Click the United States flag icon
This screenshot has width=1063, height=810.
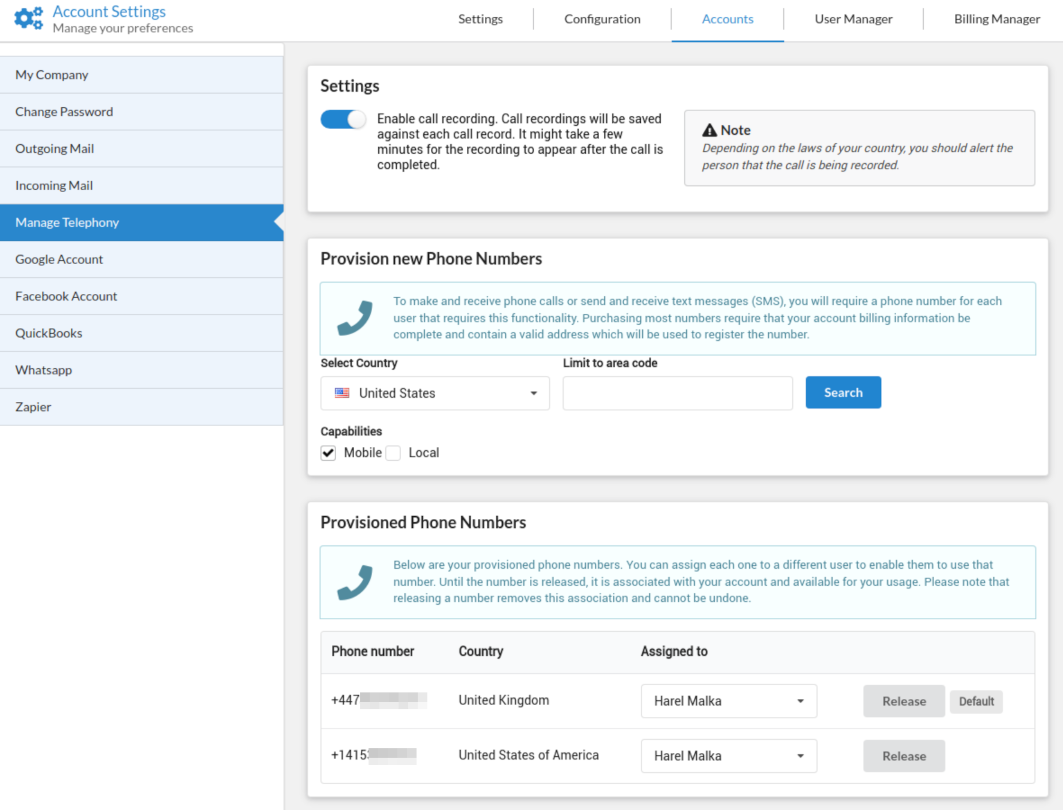tap(342, 393)
